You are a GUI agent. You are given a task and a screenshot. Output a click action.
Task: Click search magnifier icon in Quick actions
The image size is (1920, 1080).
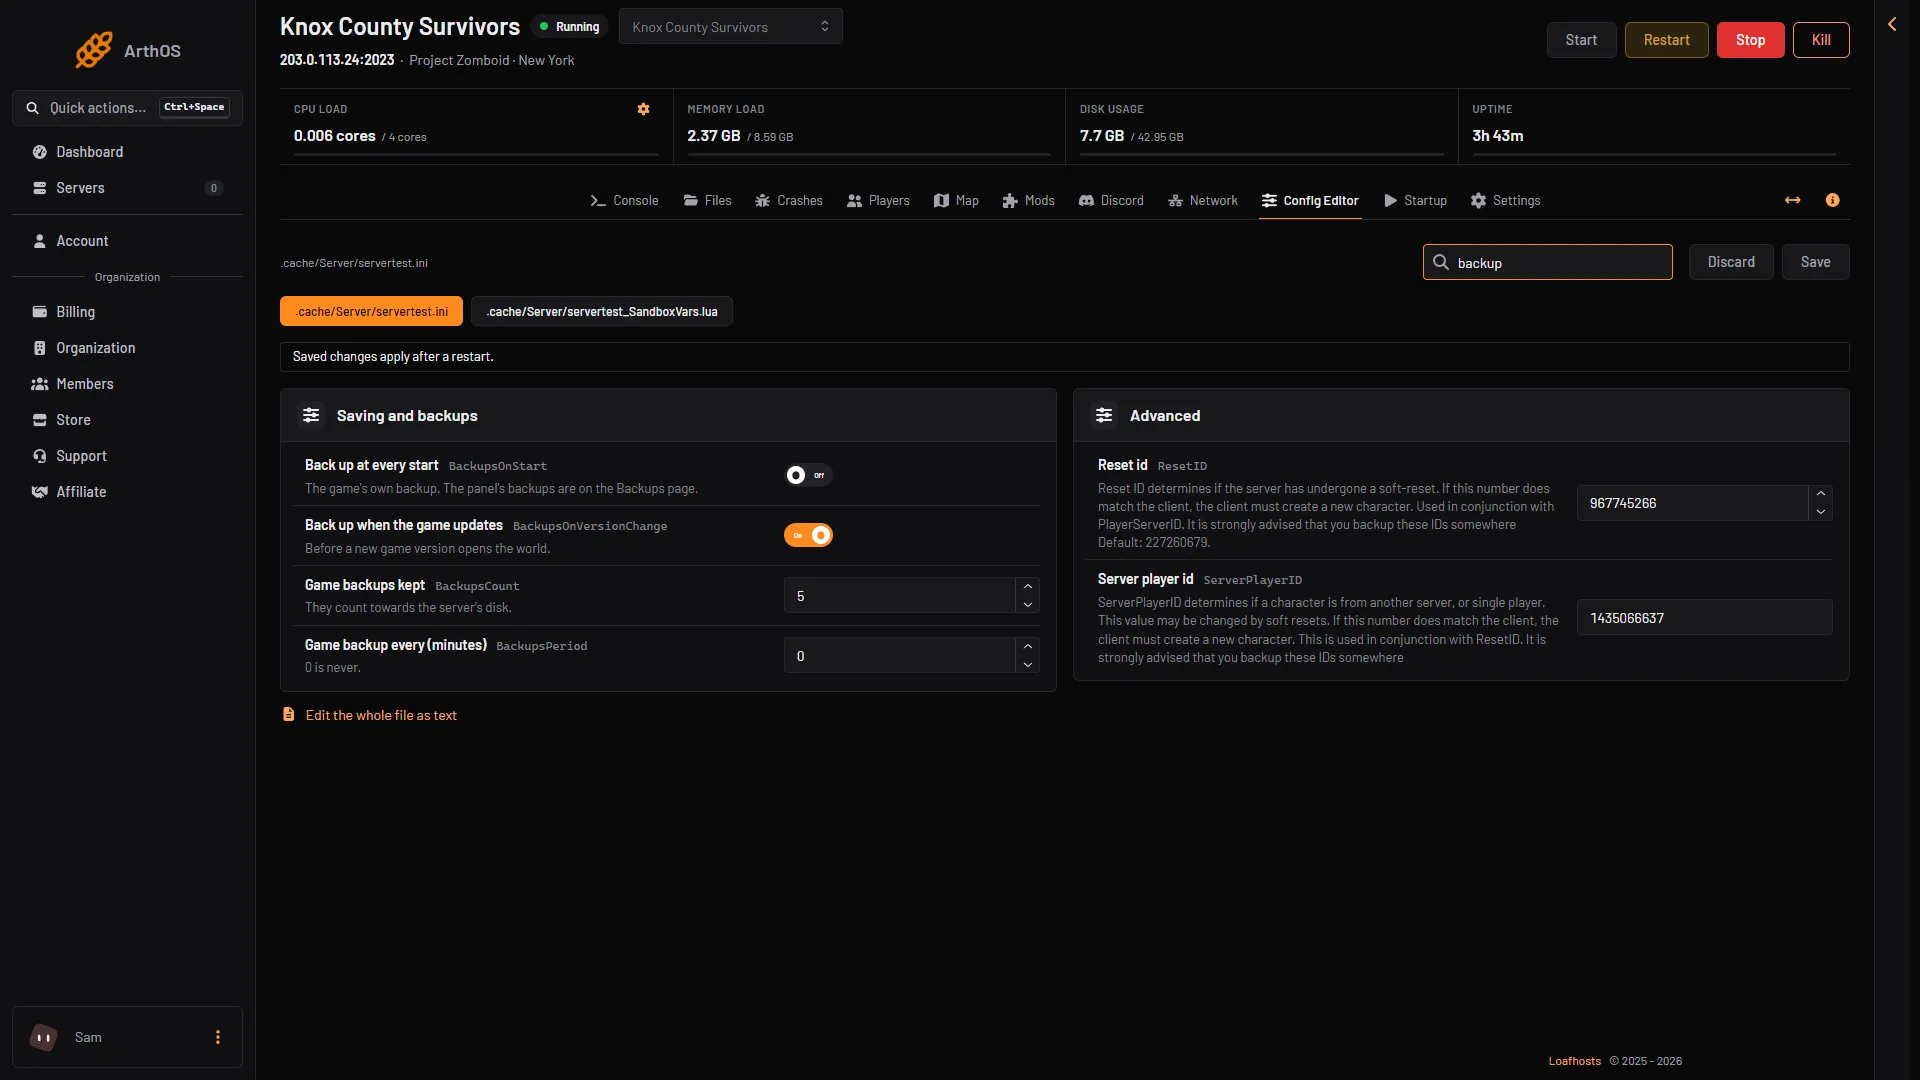pyautogui.click(x=33, y=108)
